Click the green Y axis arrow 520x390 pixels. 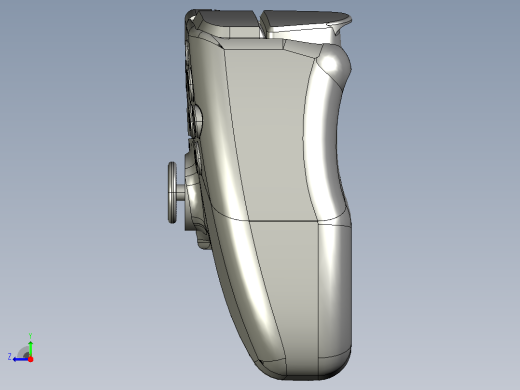coord(30,348)
